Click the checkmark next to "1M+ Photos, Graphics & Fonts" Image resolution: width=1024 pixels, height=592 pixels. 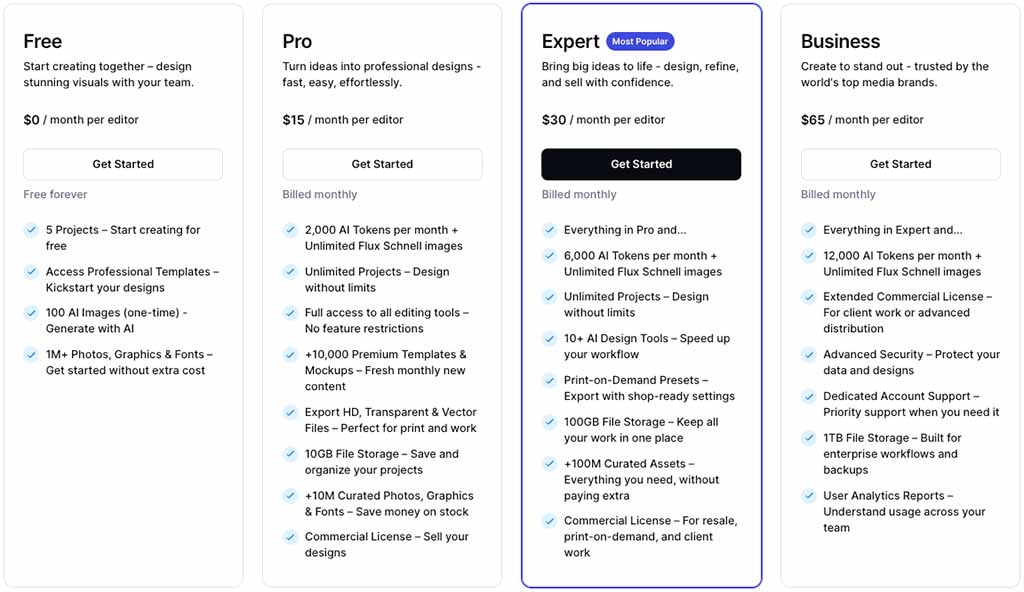click(31, 354)
